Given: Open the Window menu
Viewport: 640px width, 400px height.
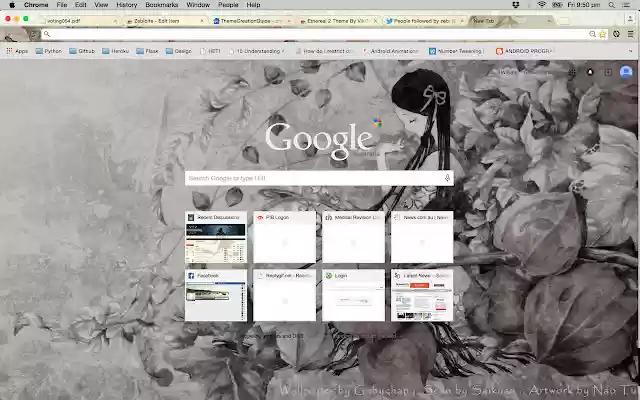Looking at the screenshot, I should pyautogui.click(x=198, y=5).
